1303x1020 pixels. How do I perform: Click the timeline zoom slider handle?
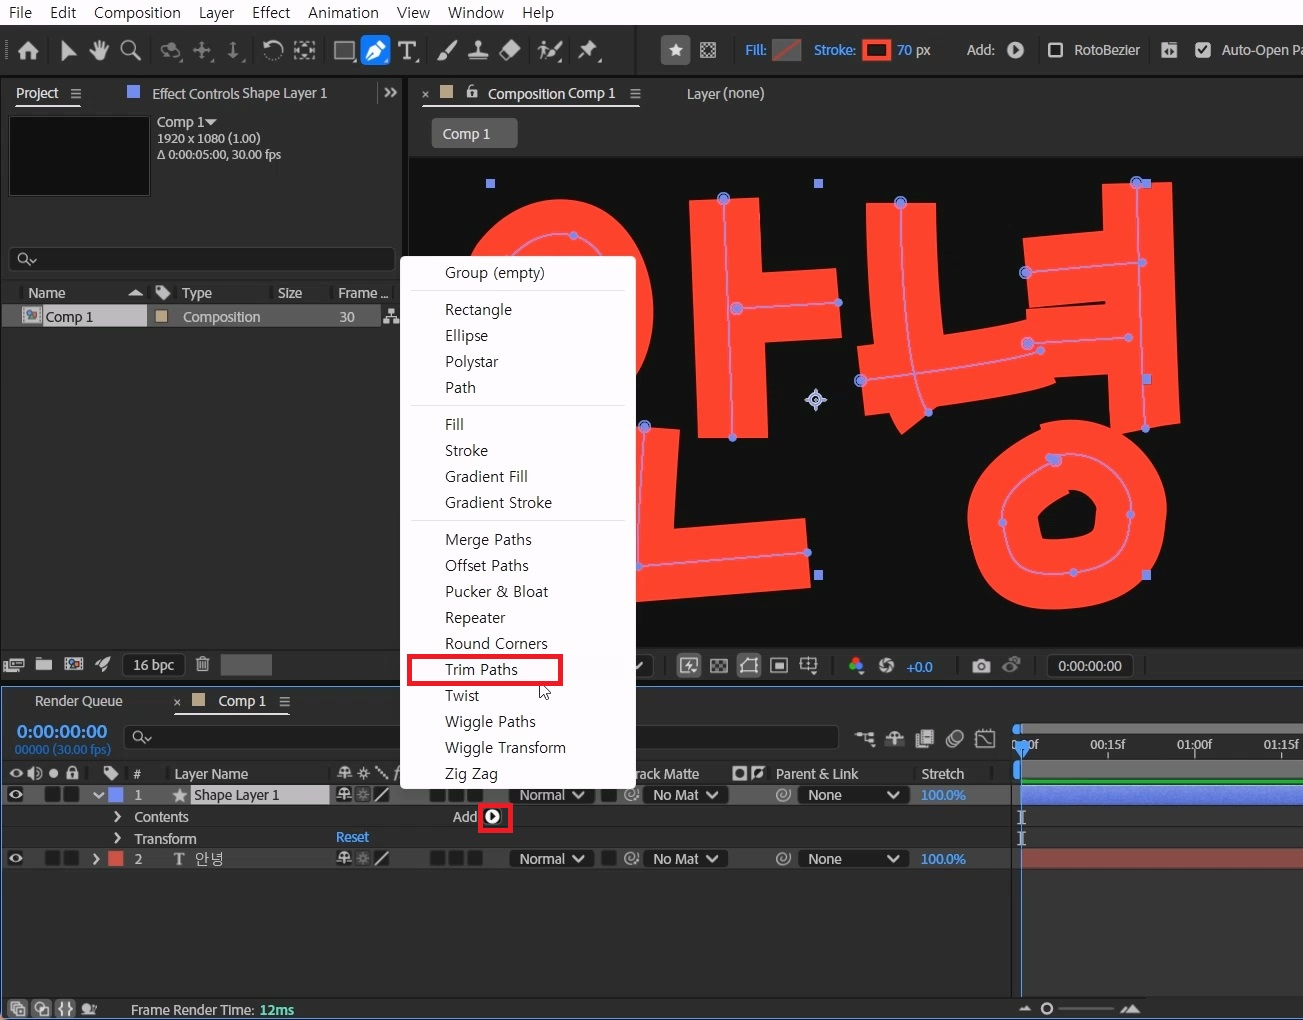coord(1047,1009)
